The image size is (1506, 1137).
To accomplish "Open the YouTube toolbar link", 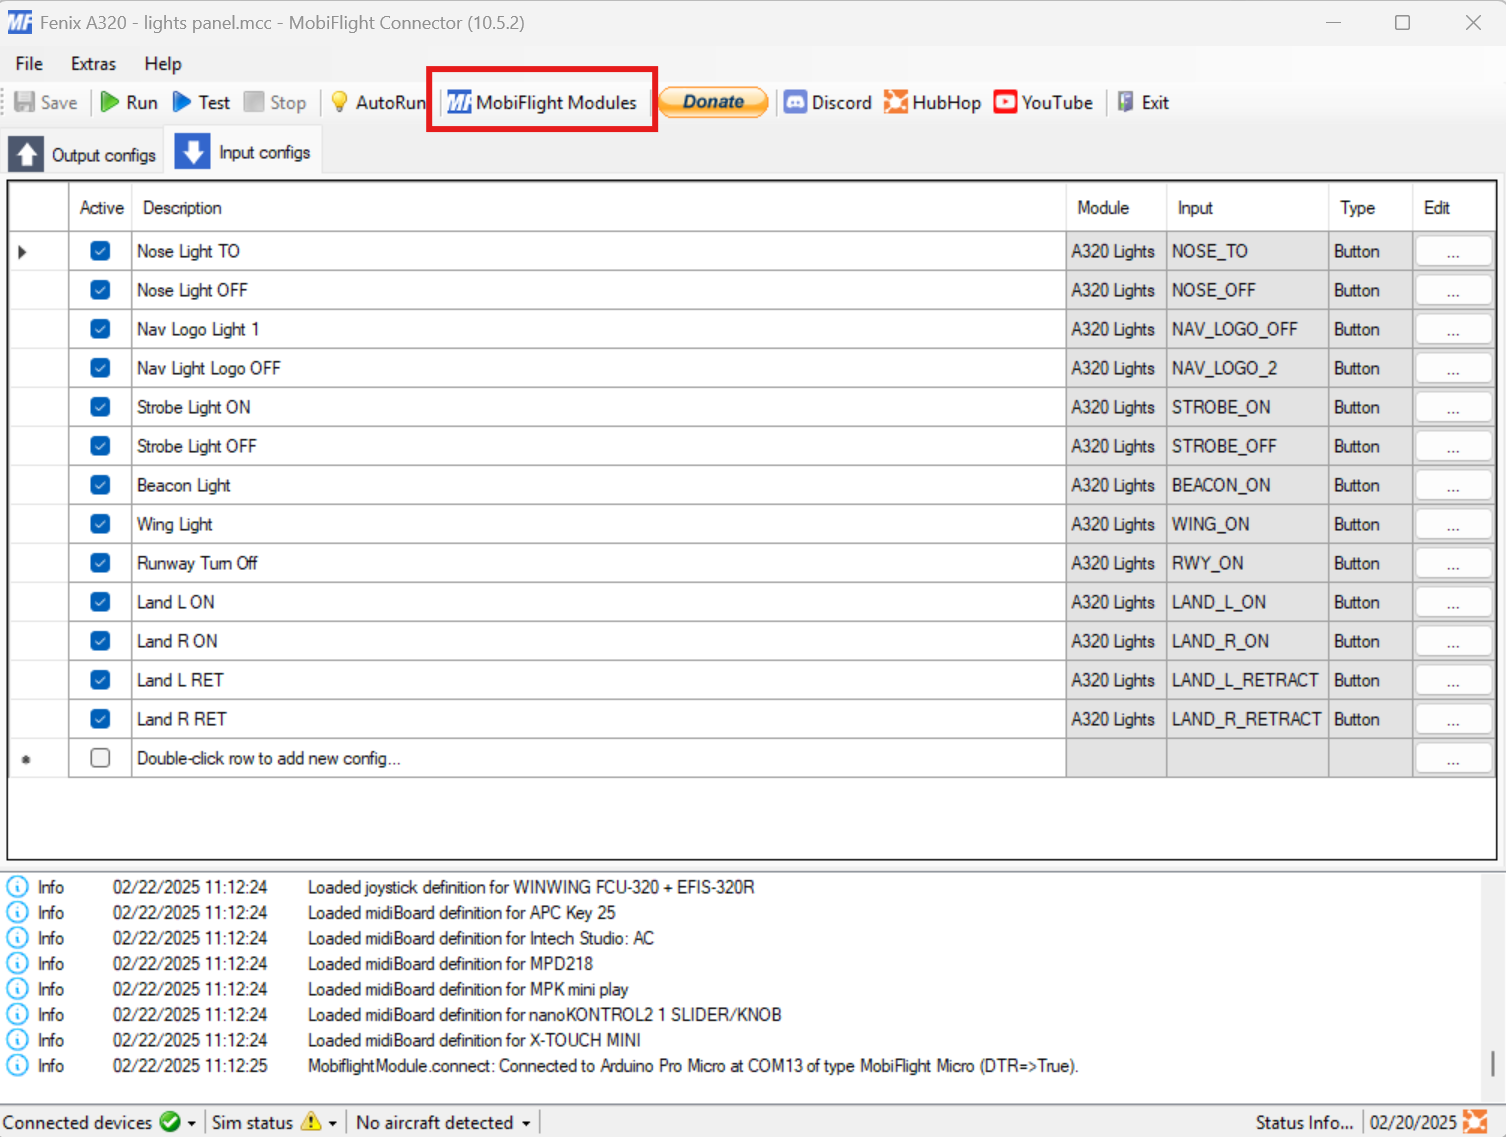I will click(1043, 102).
